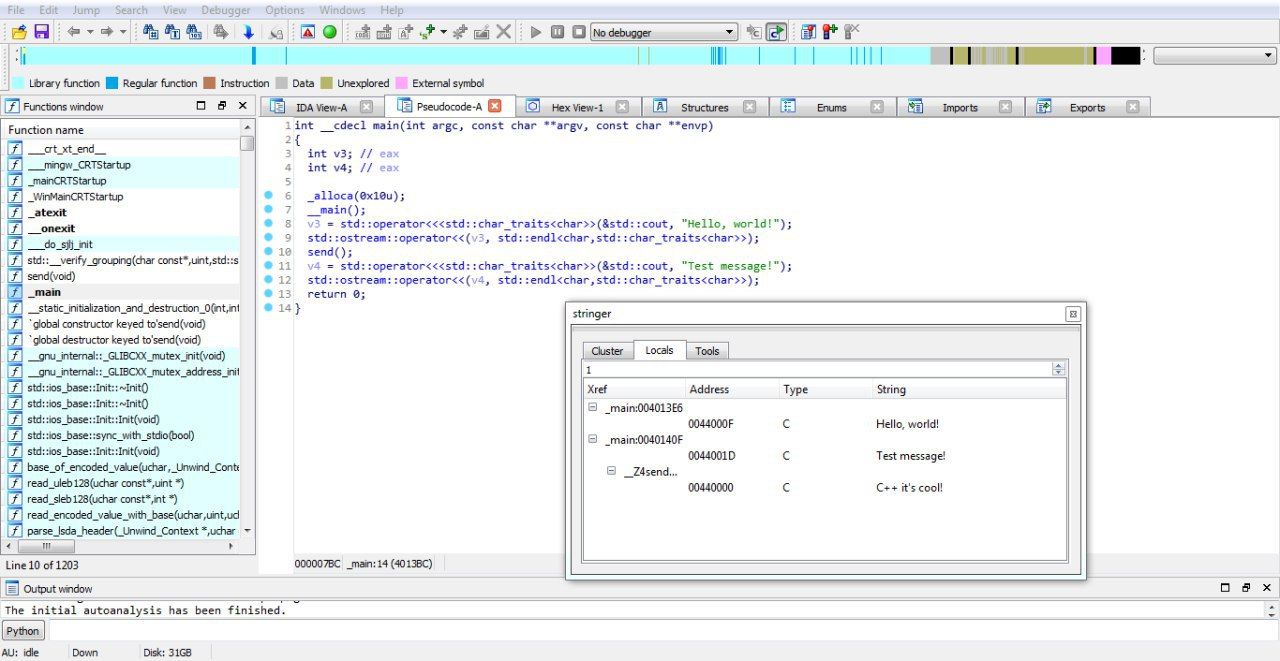Open the Debugger menu
This screenshot has height=661, width=1280.
coord(226,10)
